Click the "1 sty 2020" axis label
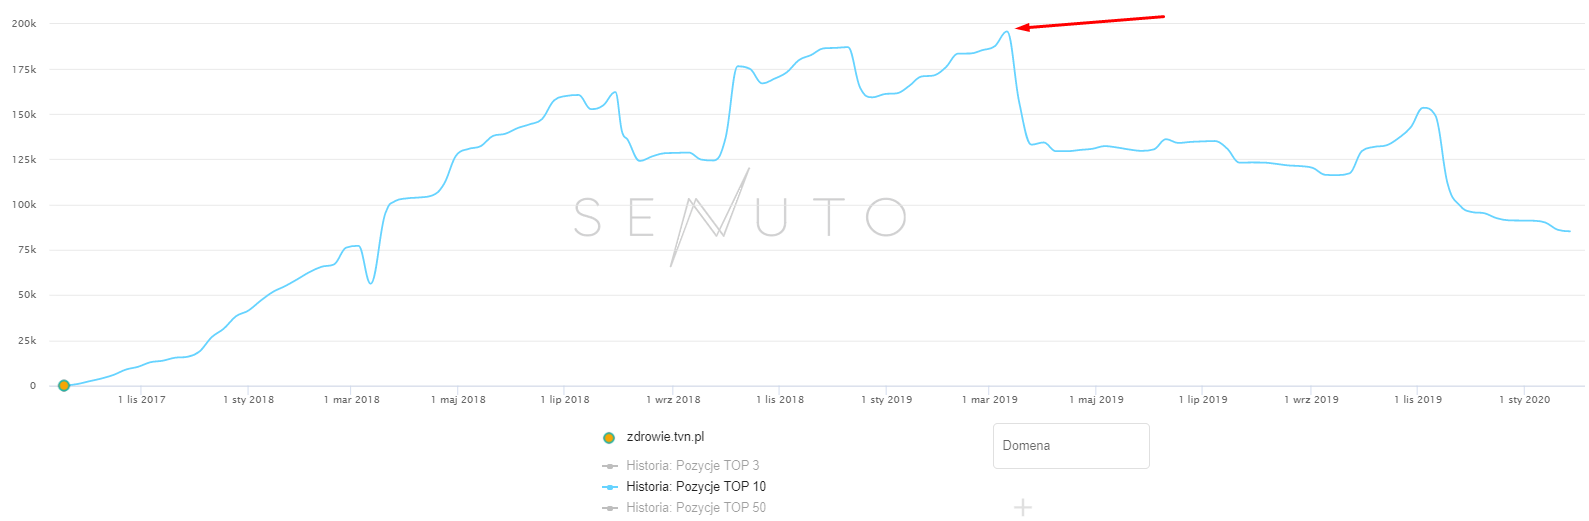Viewport: 1589px width, 521px height. (x=1524, y=400)
